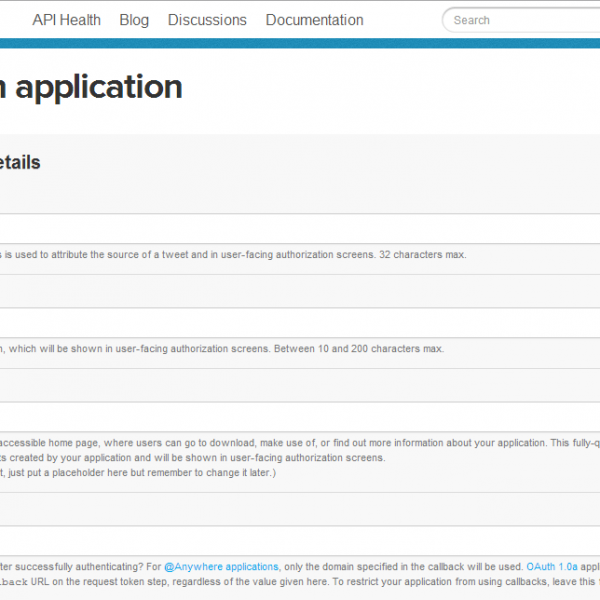The image size is (600, 600).
Task: Click the field above the 10 and 200 characters hint
Action: pyautogui.click(x=300, y=323)
